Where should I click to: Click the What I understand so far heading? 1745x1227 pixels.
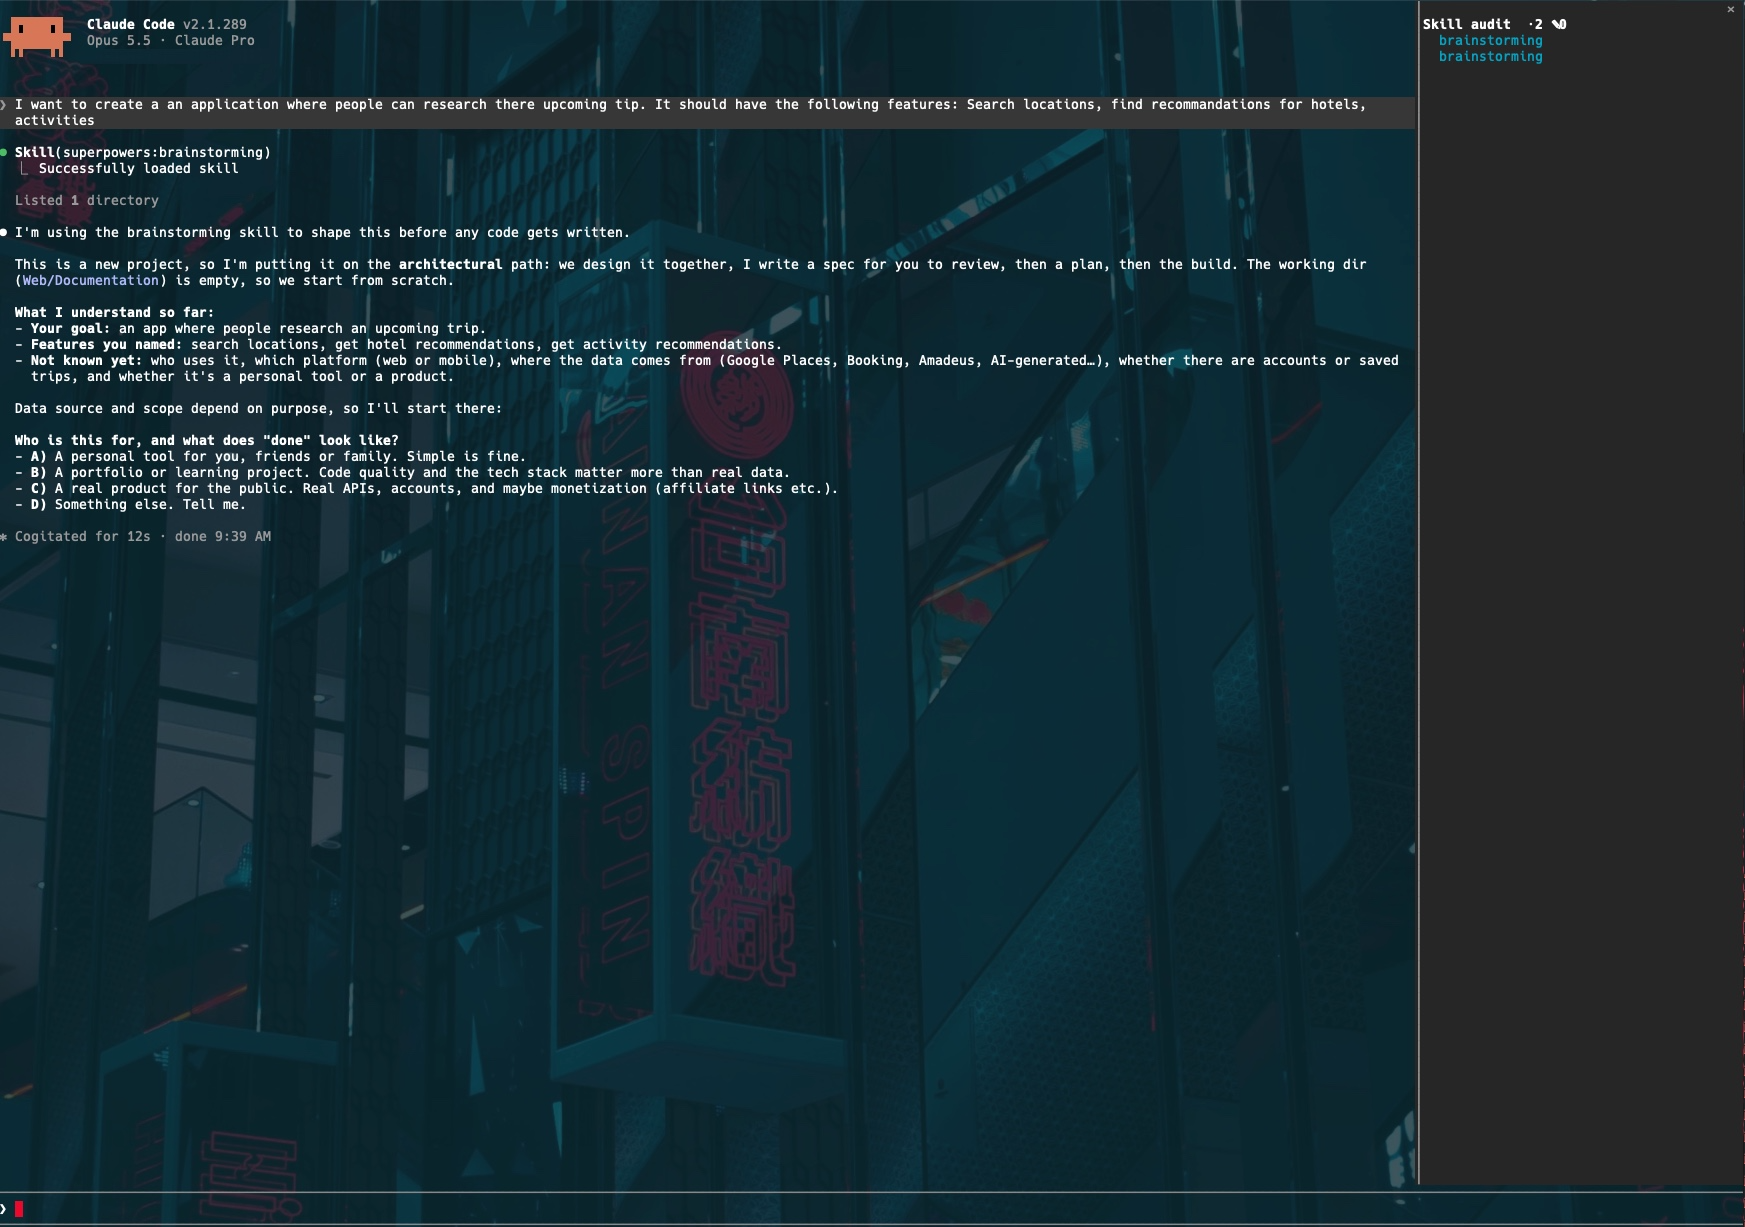coord(115,312)
